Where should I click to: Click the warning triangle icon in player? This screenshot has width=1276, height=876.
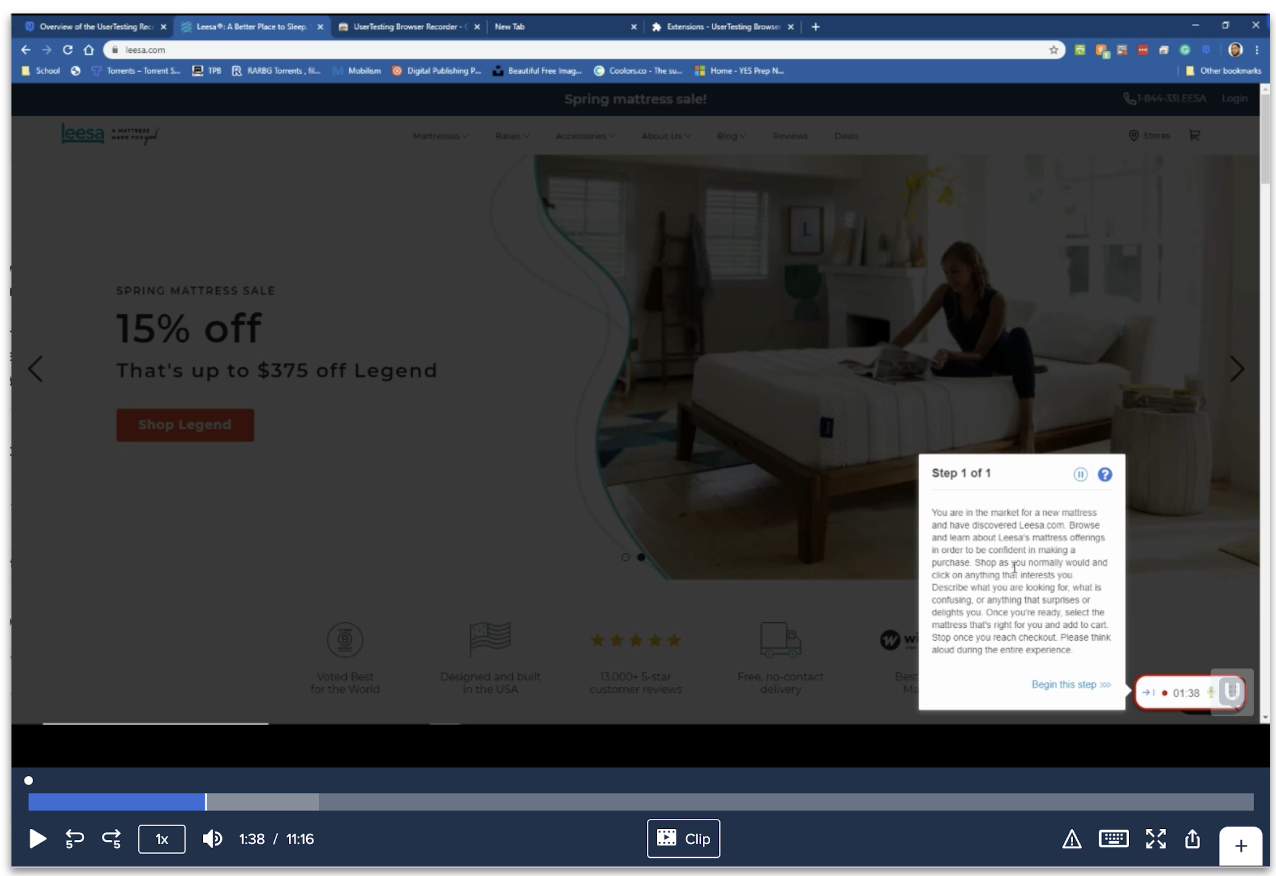[1072, 839]
